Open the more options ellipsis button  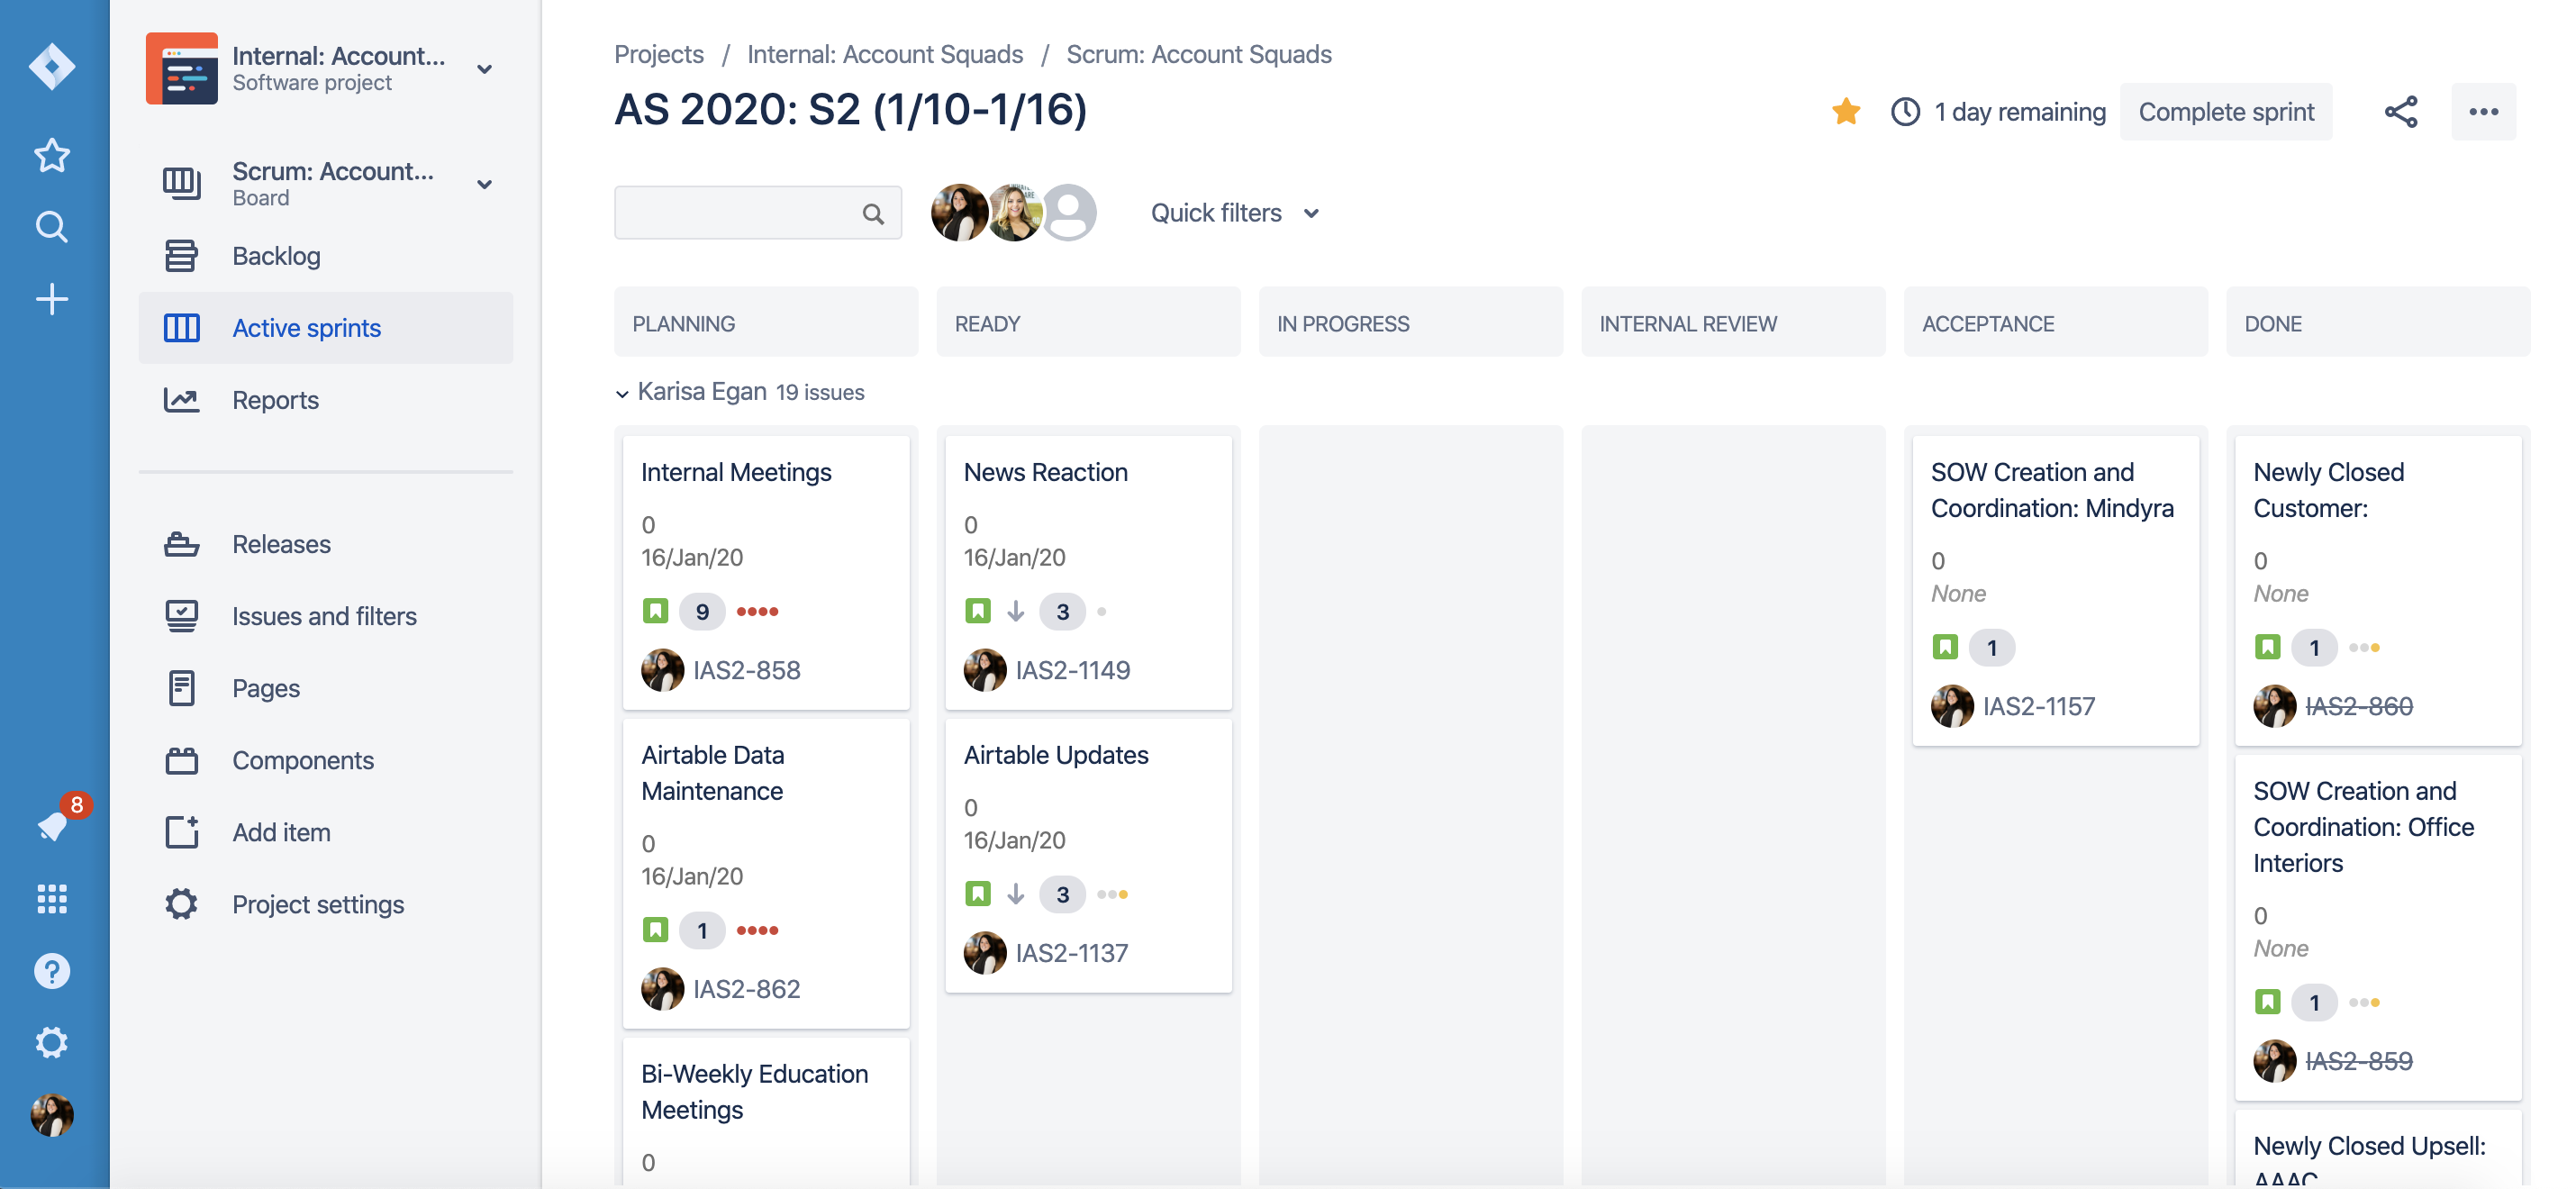[x=2483, y=112]
